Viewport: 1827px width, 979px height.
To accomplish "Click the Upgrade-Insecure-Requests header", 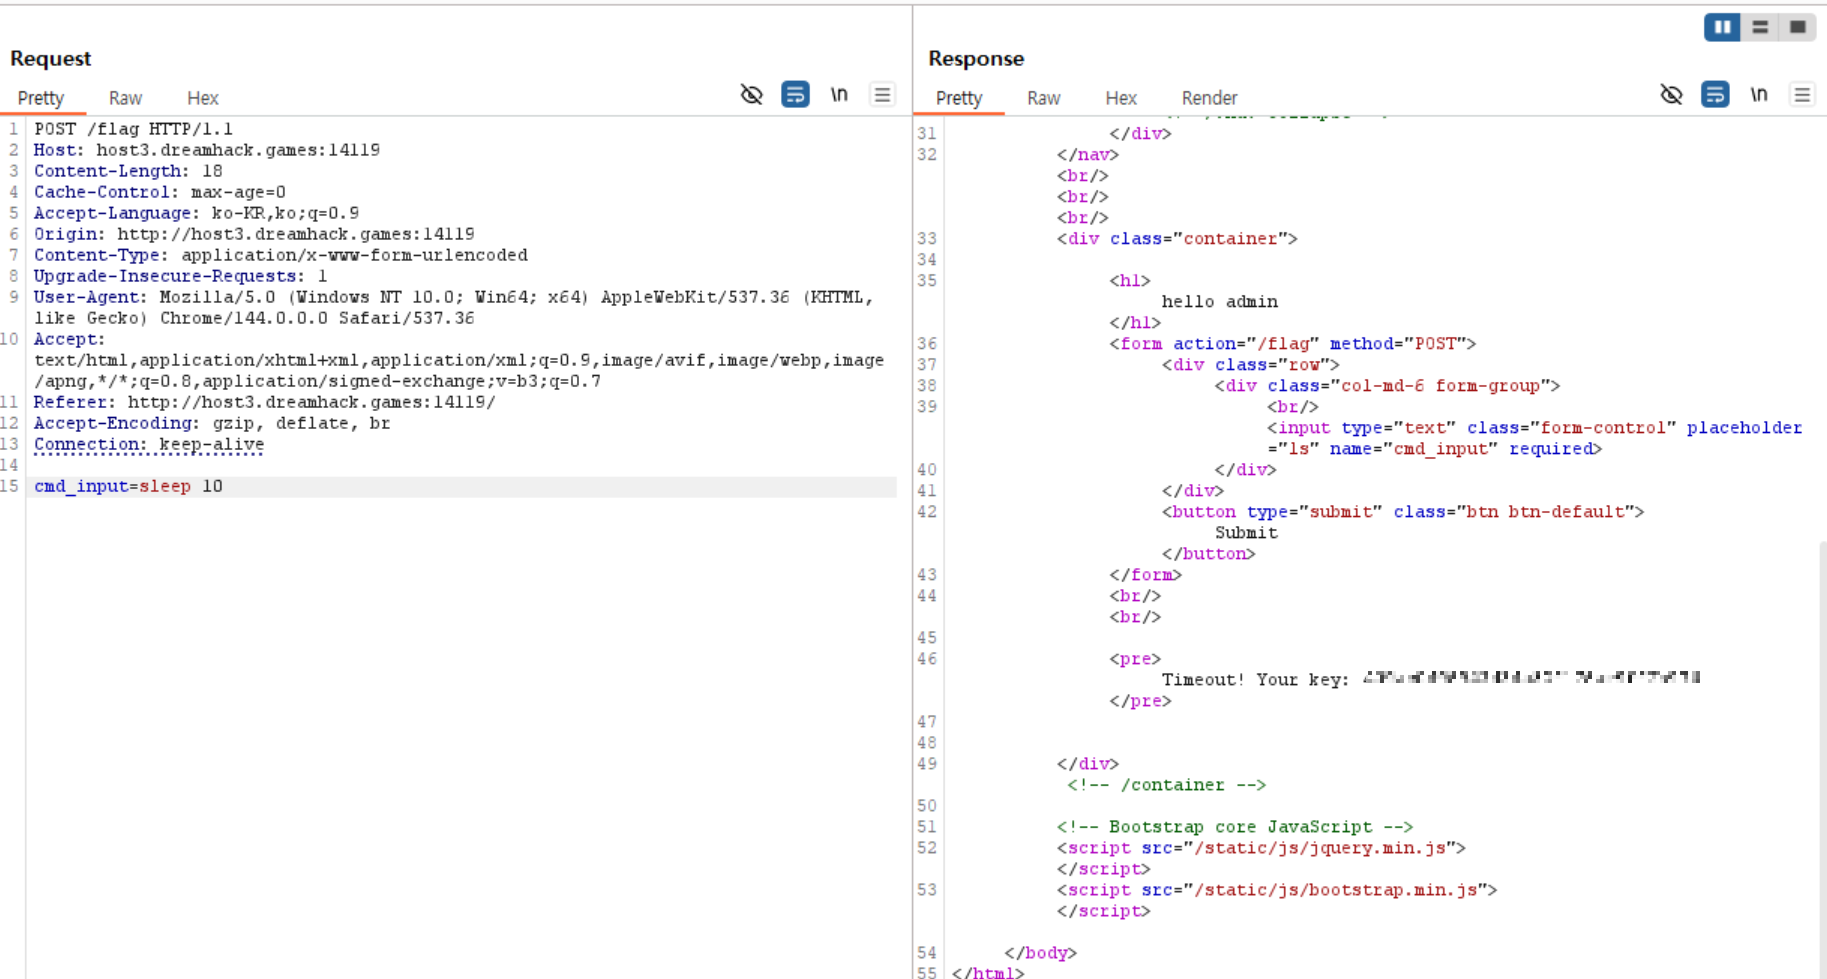I will click(181, 276).
